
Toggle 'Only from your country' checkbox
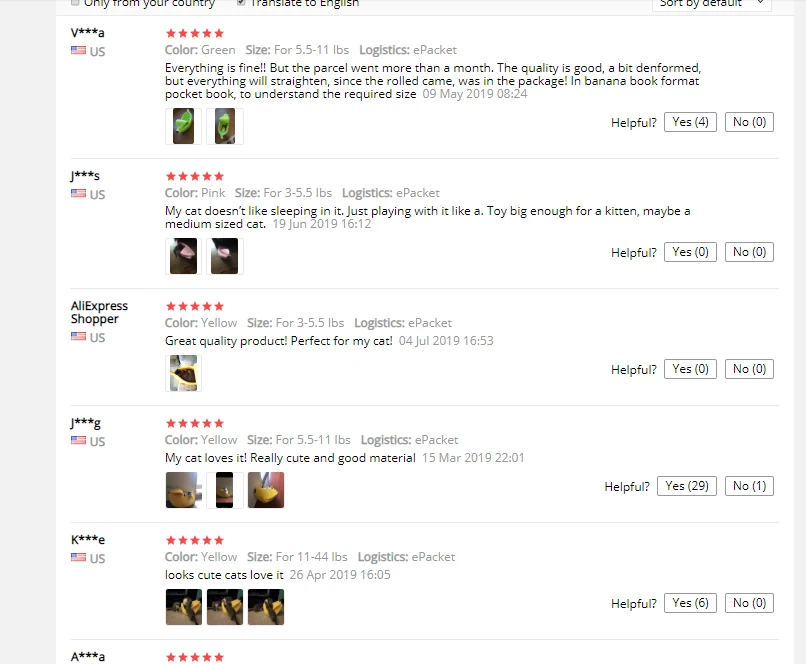75,3
